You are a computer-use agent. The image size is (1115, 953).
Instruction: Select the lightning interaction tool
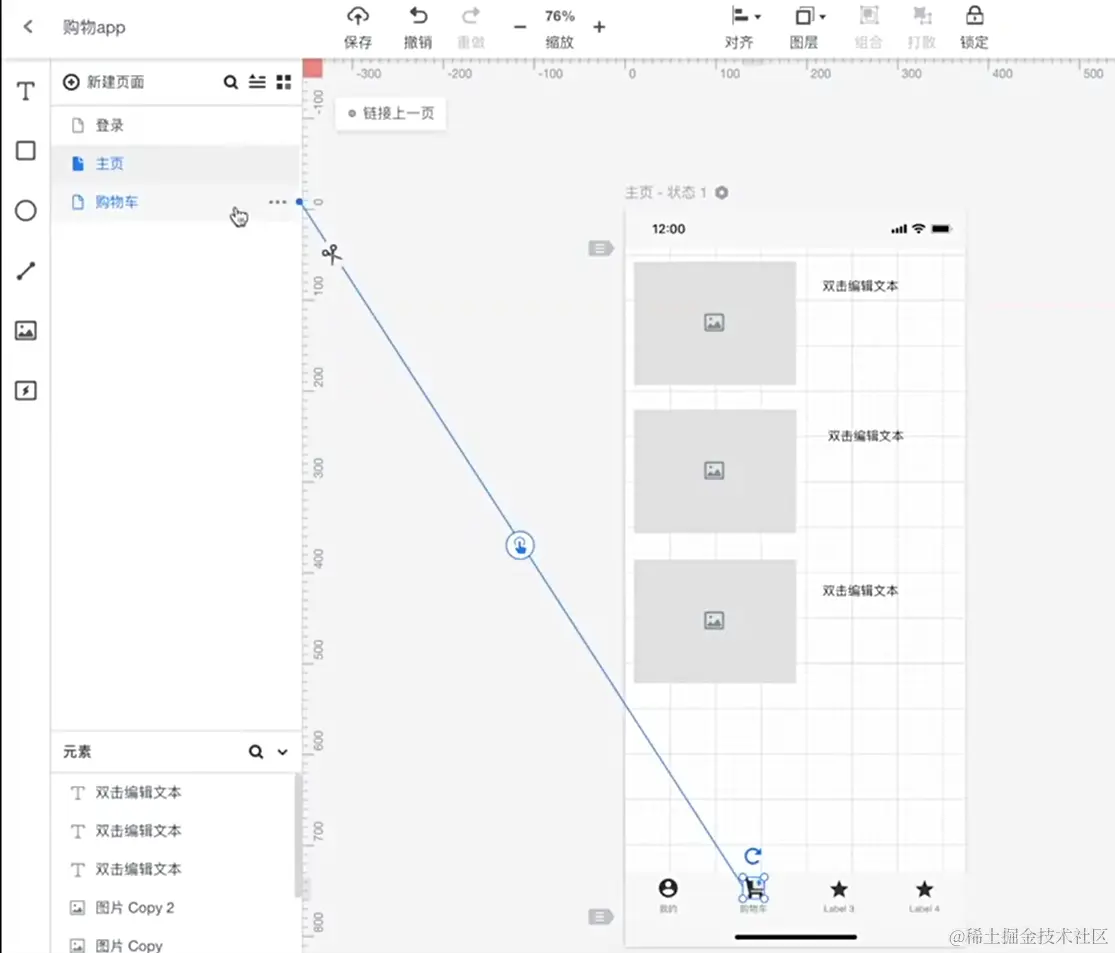click(x=25, y=390)
